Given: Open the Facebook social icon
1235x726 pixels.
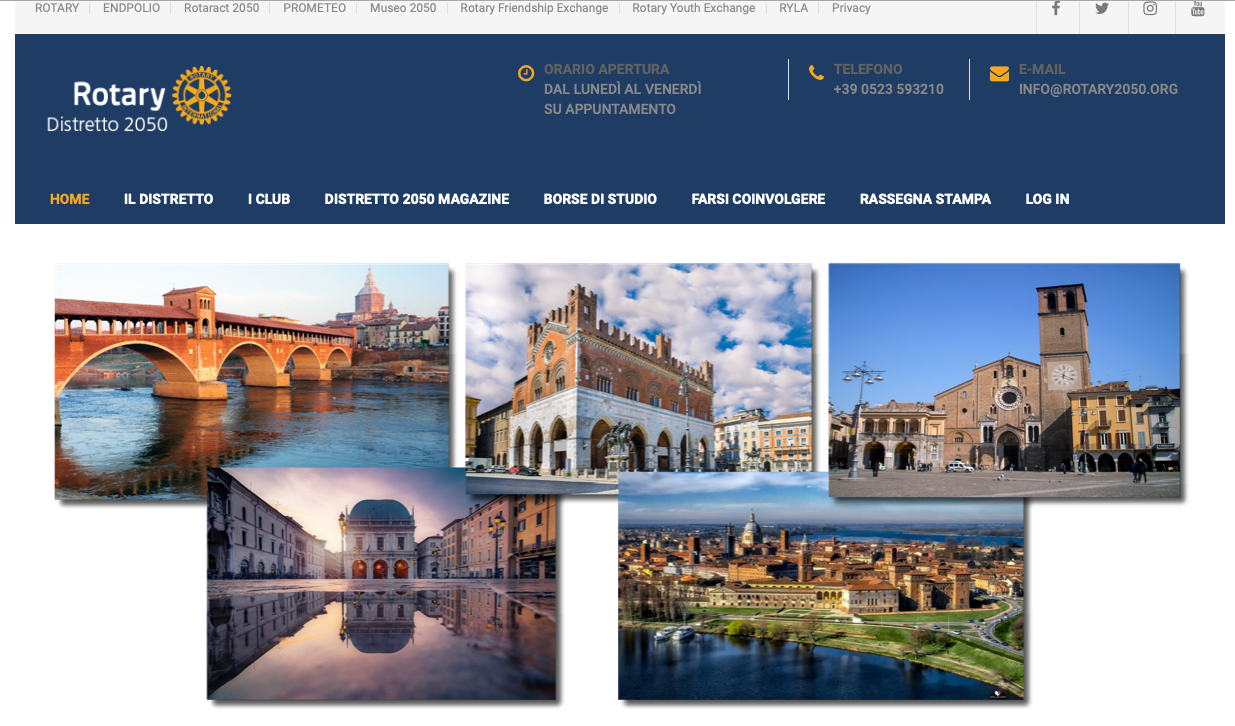Looking at the screenshot, I should [1055, 9].
